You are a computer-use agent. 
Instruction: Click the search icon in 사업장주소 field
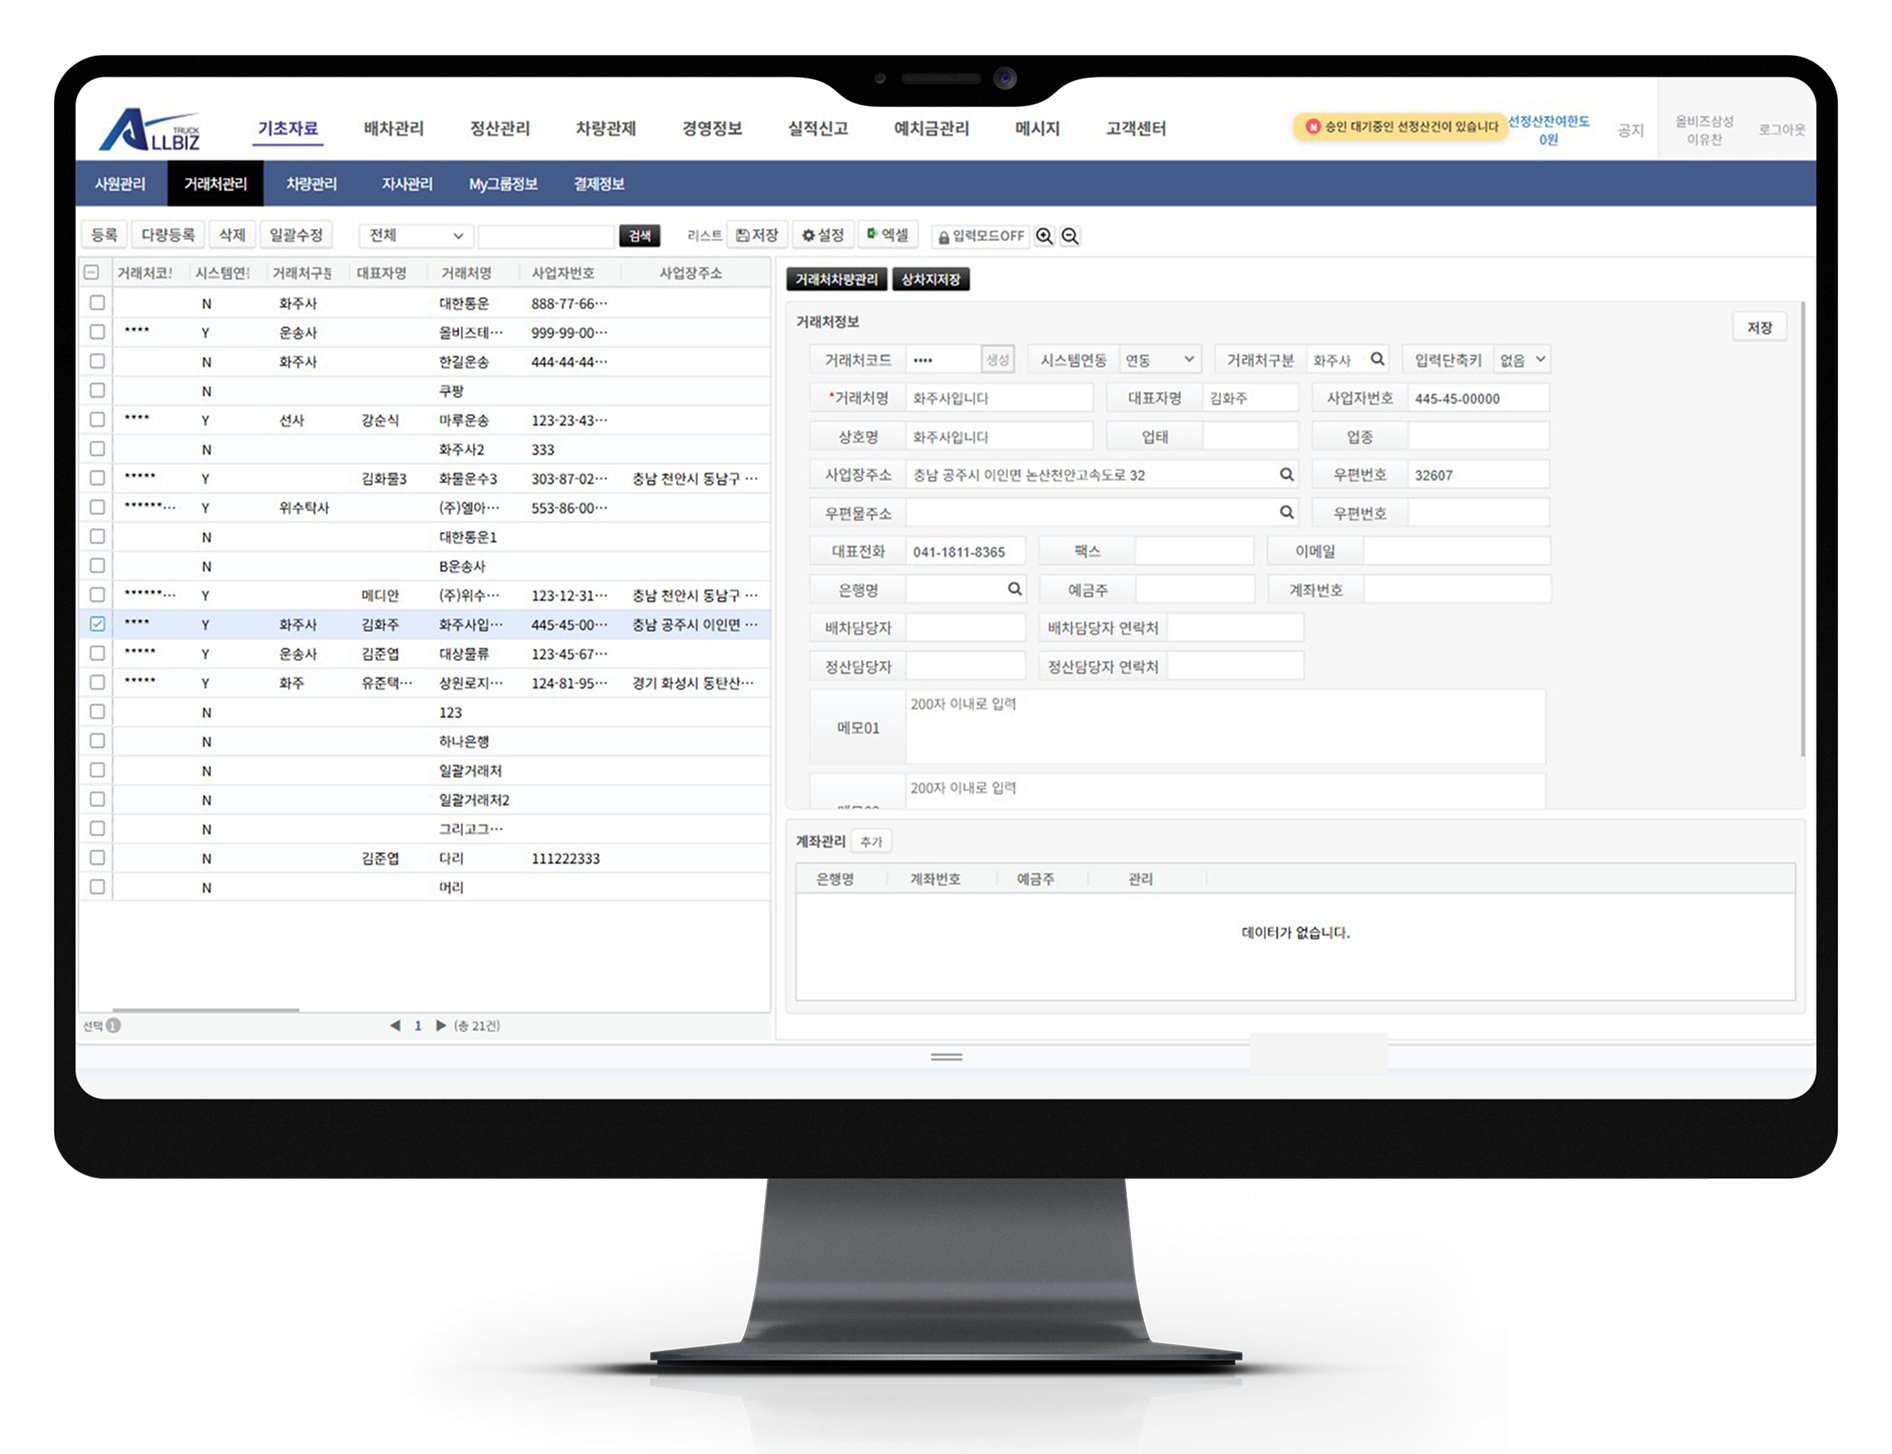point(1287,475)
